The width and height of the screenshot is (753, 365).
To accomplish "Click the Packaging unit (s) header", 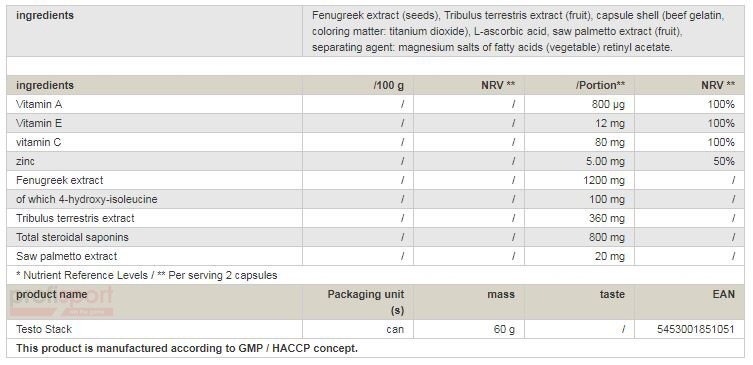I will click(366, 302).
